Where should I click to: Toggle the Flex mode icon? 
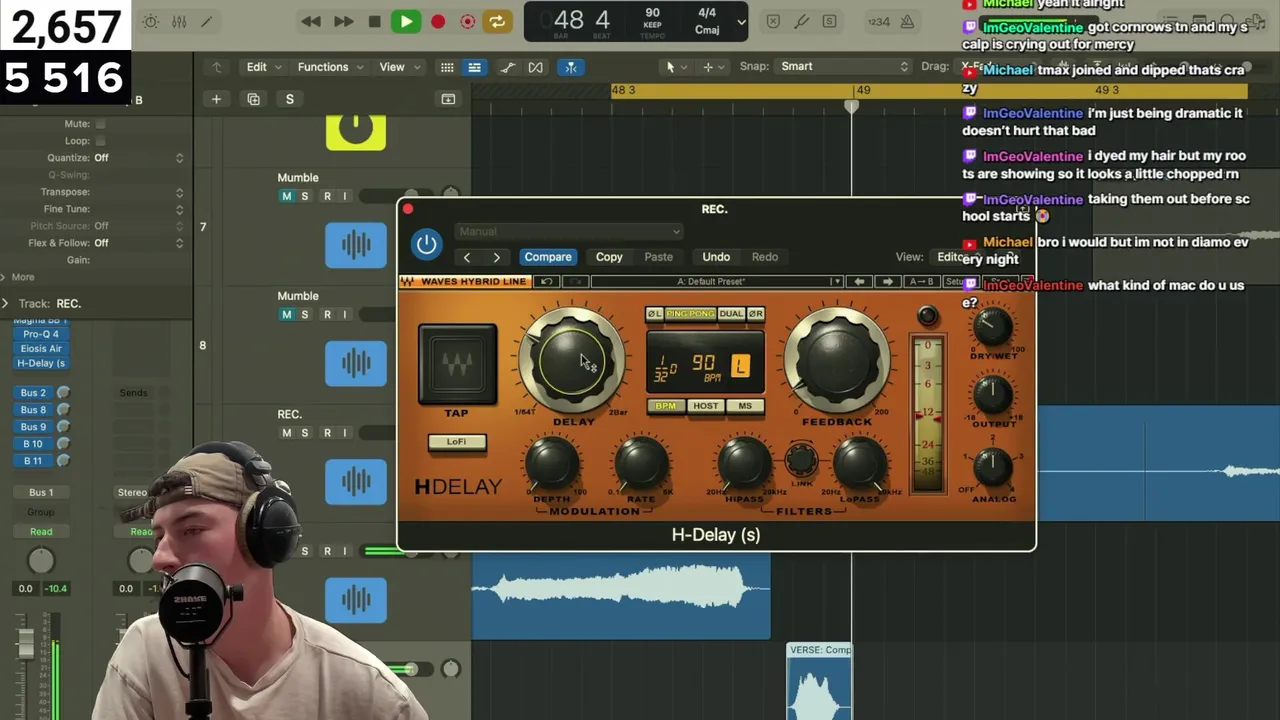tap(536, 67)
